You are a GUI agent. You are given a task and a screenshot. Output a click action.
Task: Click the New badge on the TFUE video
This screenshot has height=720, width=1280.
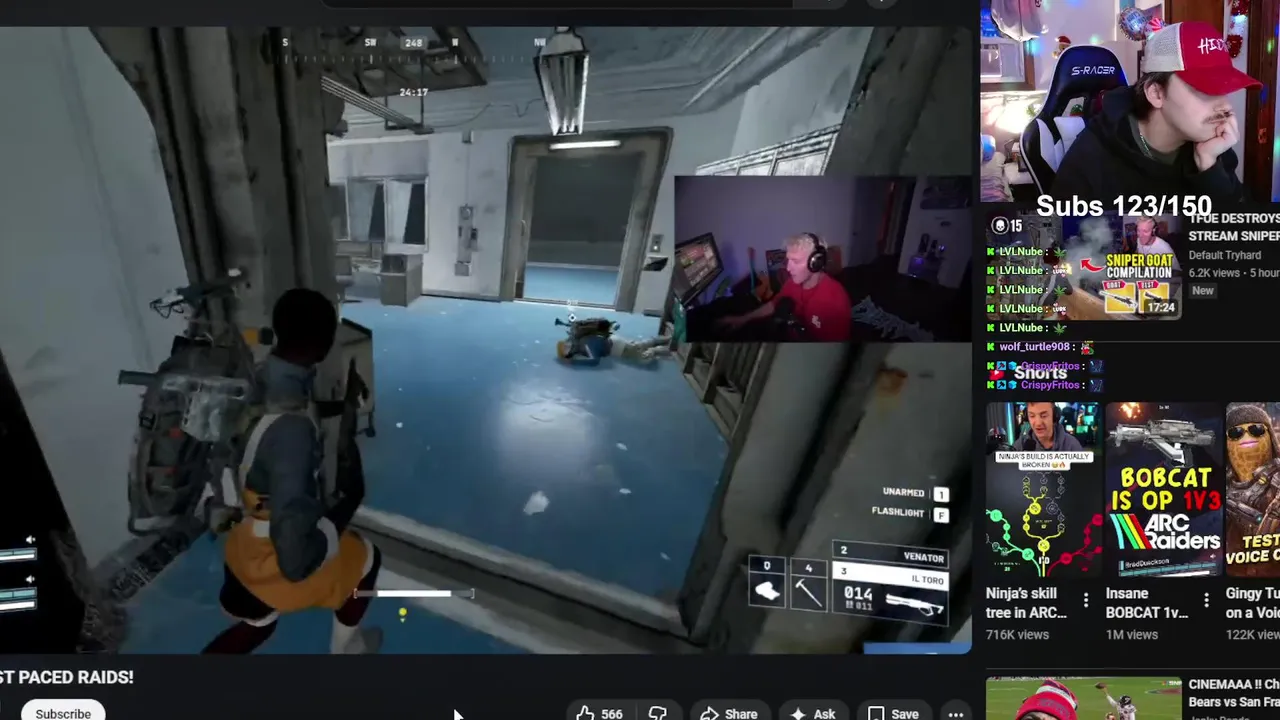[1202, 291]
